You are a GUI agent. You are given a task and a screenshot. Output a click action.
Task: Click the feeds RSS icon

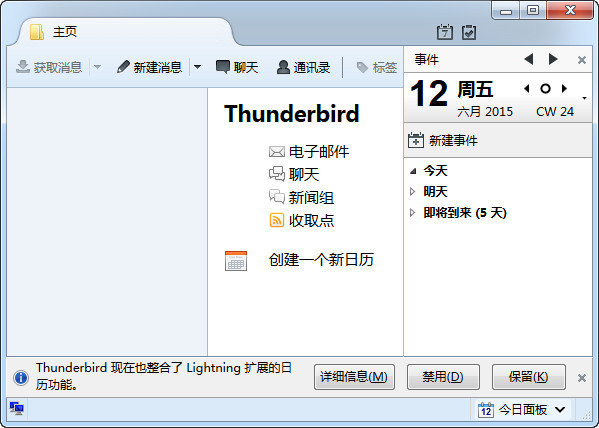[277, 220]
